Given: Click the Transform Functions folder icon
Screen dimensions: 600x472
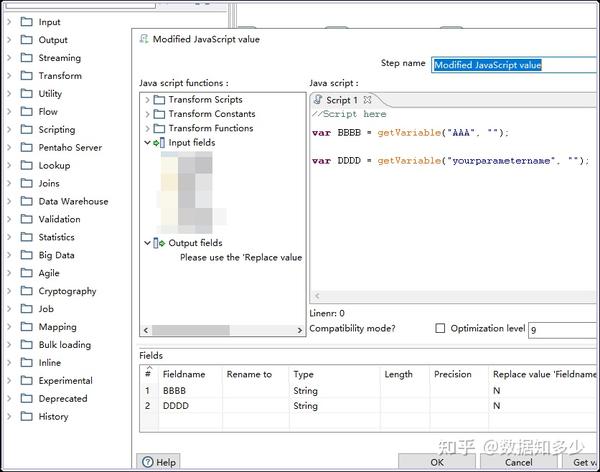Looking at the screenshot, I should [159, 128].
